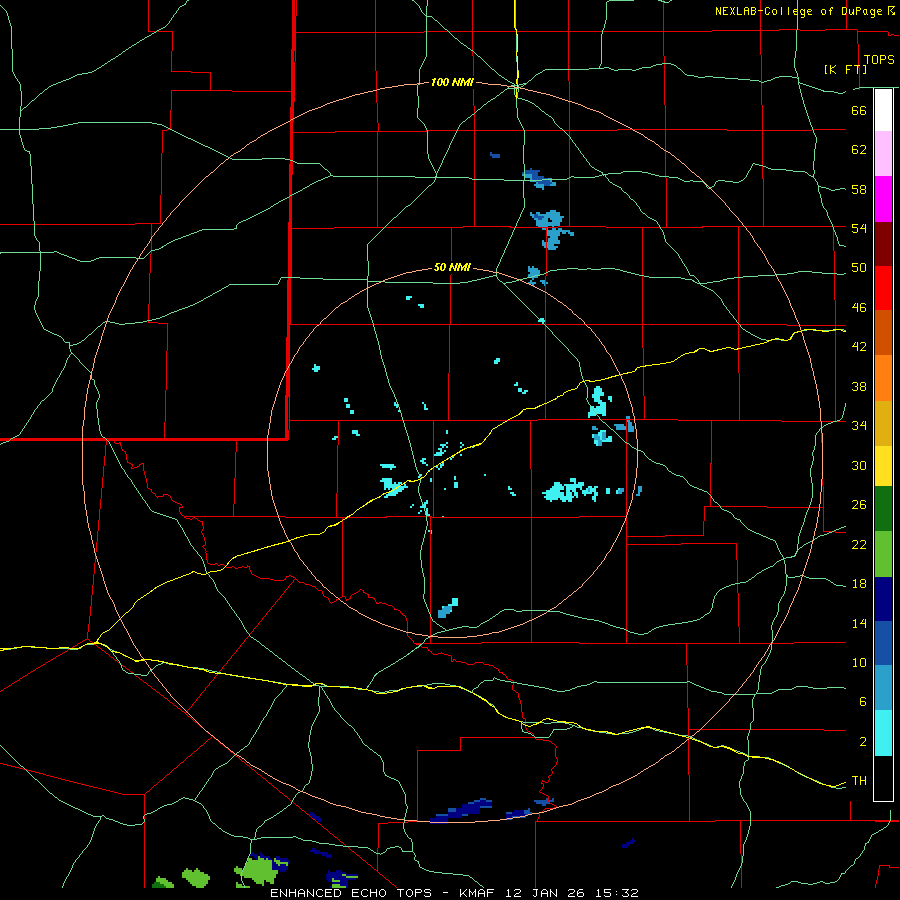The image size is (900, 900).
Task: Click the white swatch in the tops legend
Action: [883, 110]
